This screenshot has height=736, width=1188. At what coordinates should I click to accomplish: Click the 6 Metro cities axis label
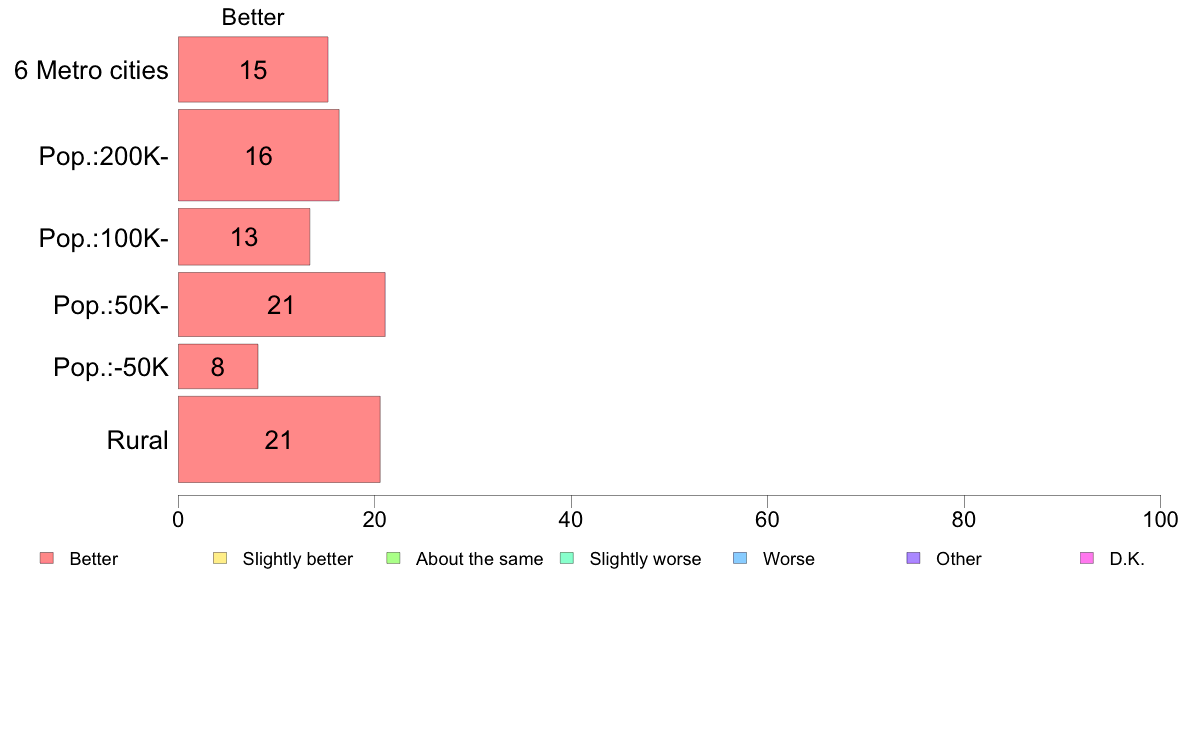91,70
